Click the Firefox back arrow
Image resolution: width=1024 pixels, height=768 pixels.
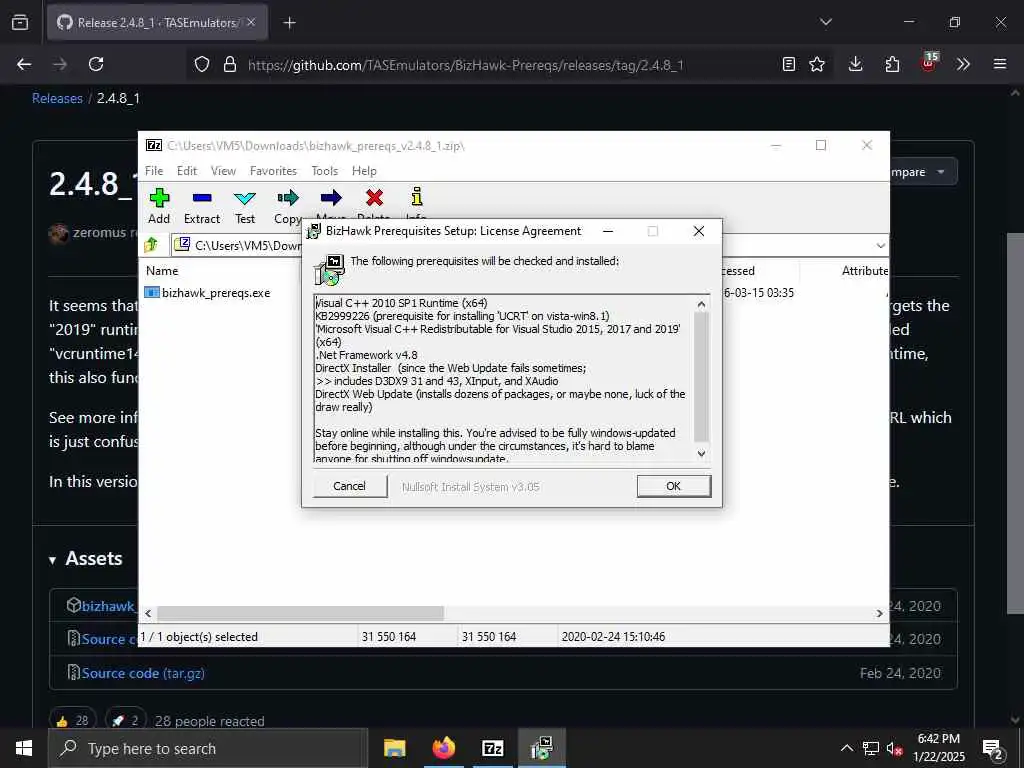24,64
